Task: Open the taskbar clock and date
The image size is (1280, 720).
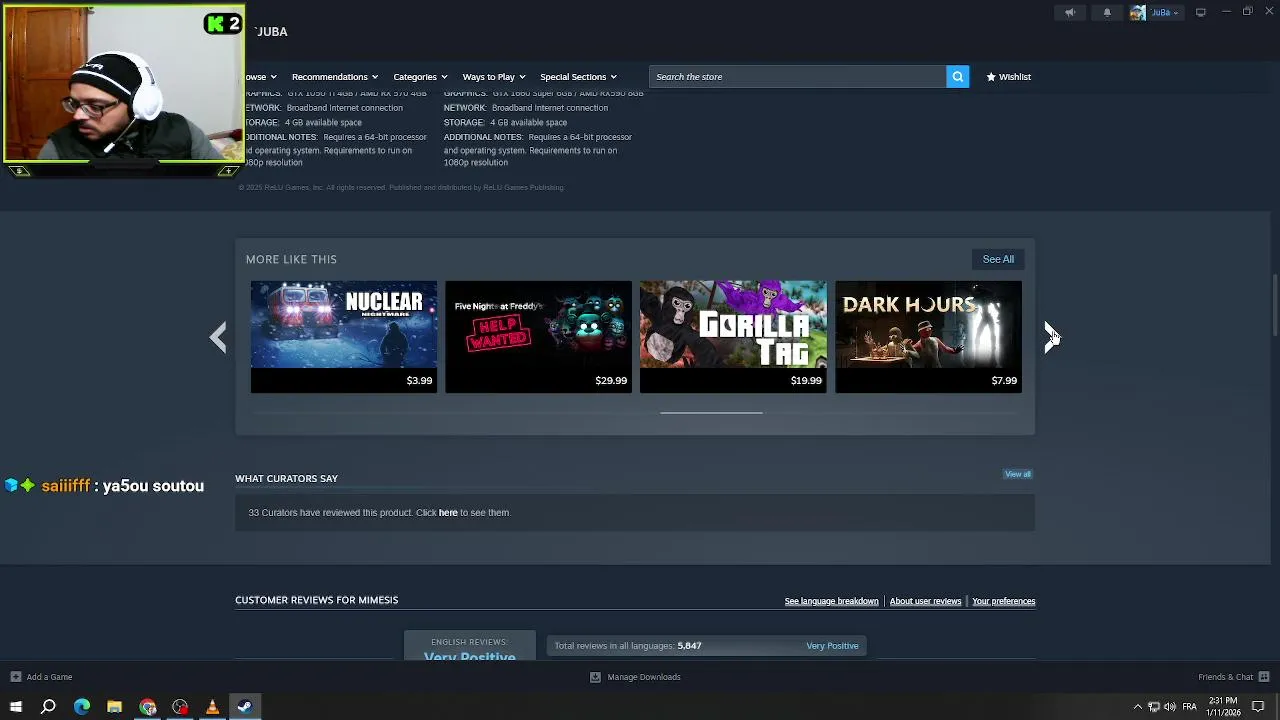Action: pos(1223,707)
